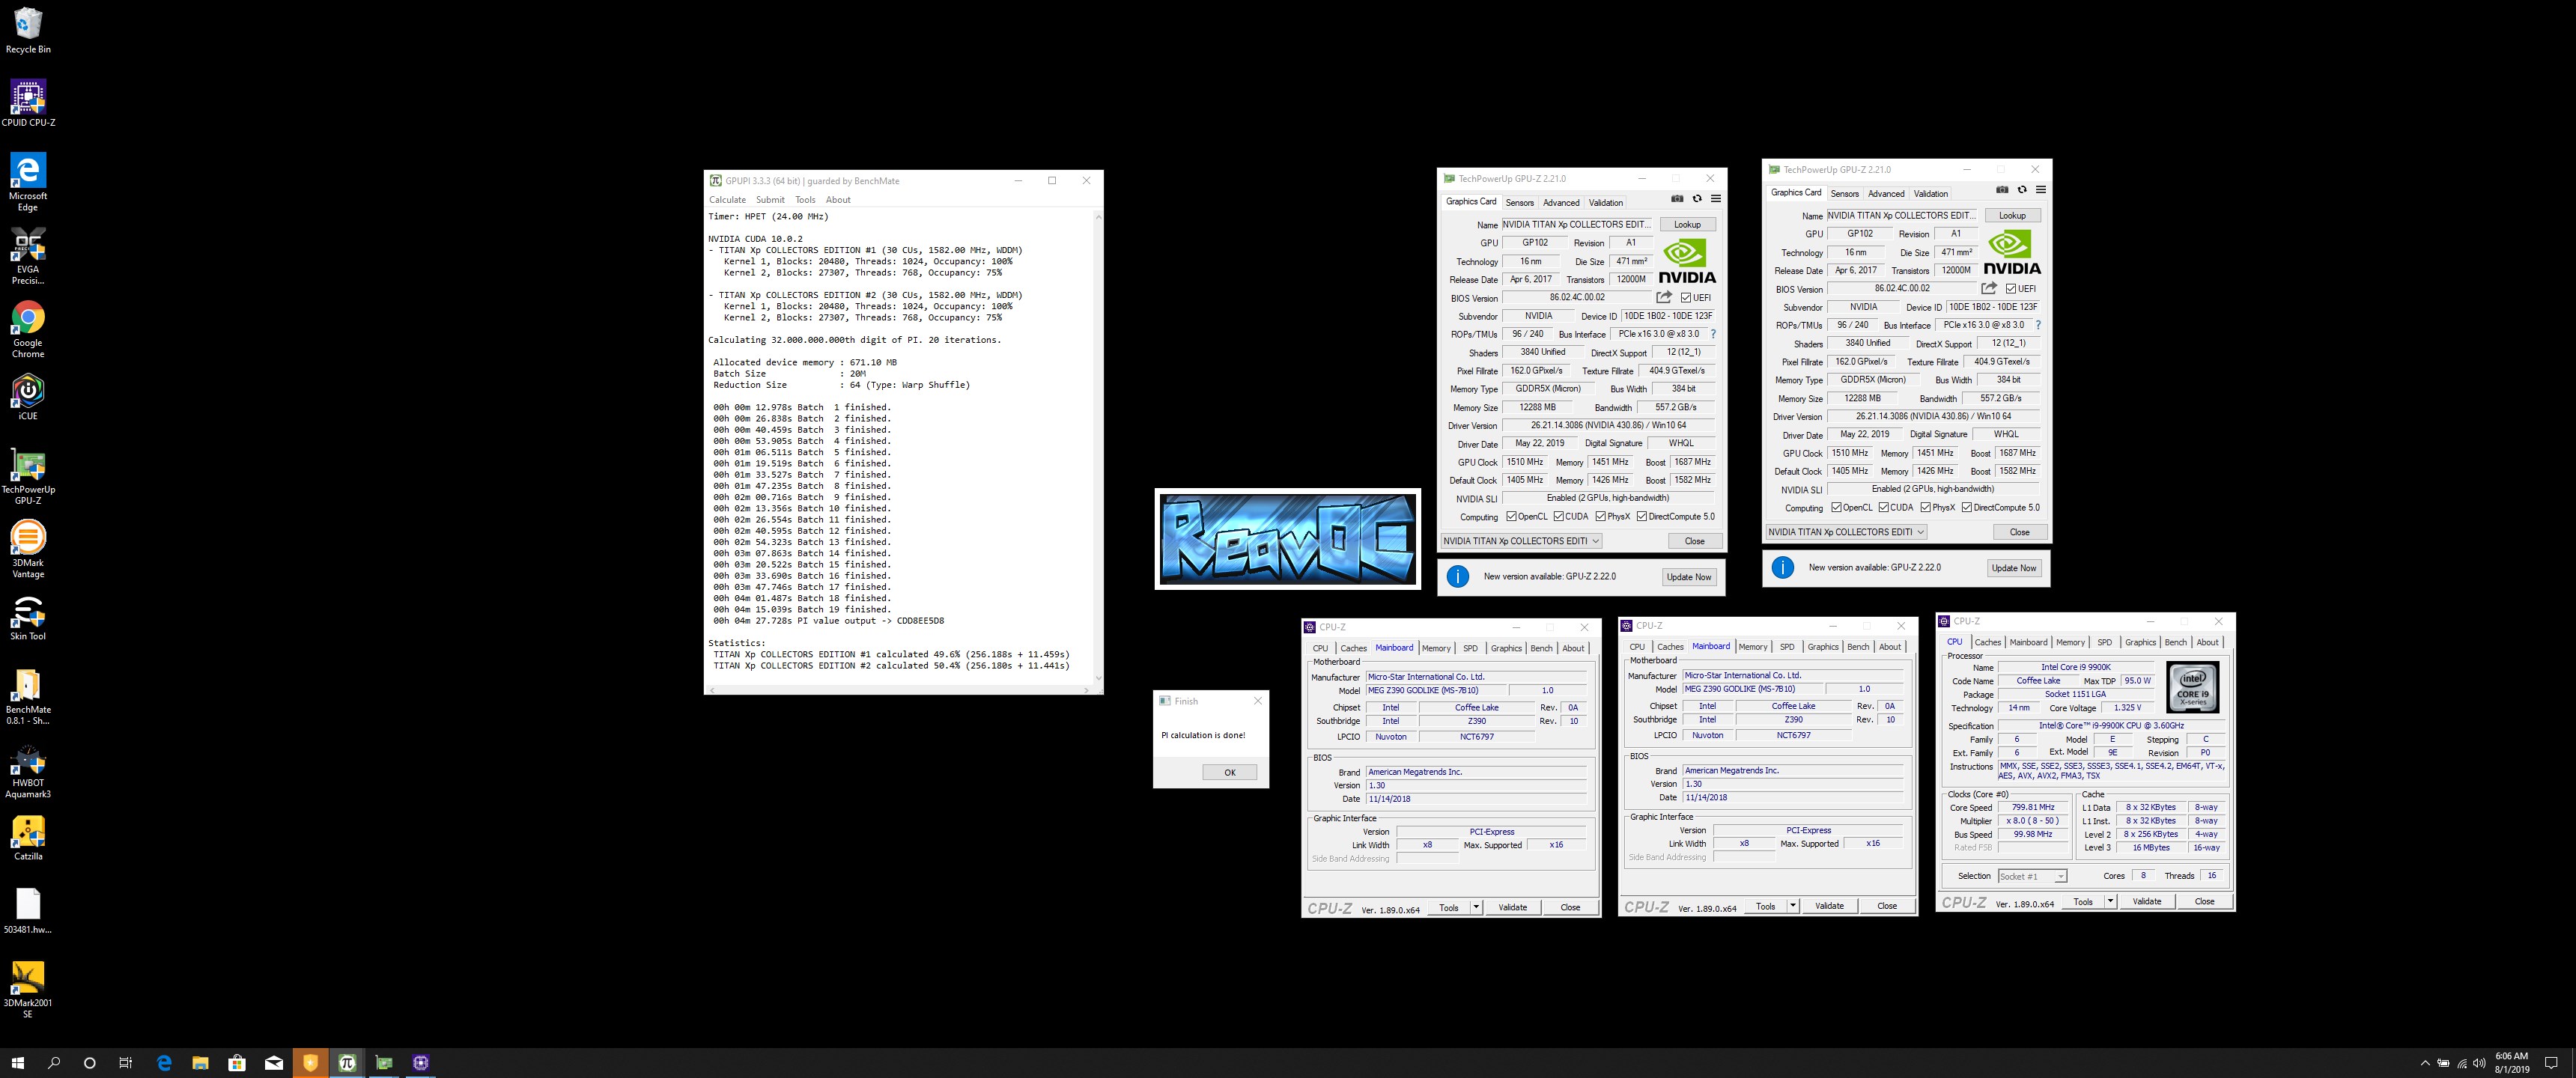Open hamburger menu in right GPU-Z window

(x=2041, y=190)
